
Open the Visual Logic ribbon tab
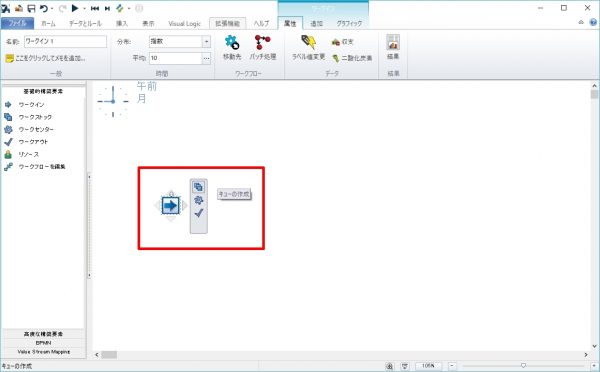(184, 24)
